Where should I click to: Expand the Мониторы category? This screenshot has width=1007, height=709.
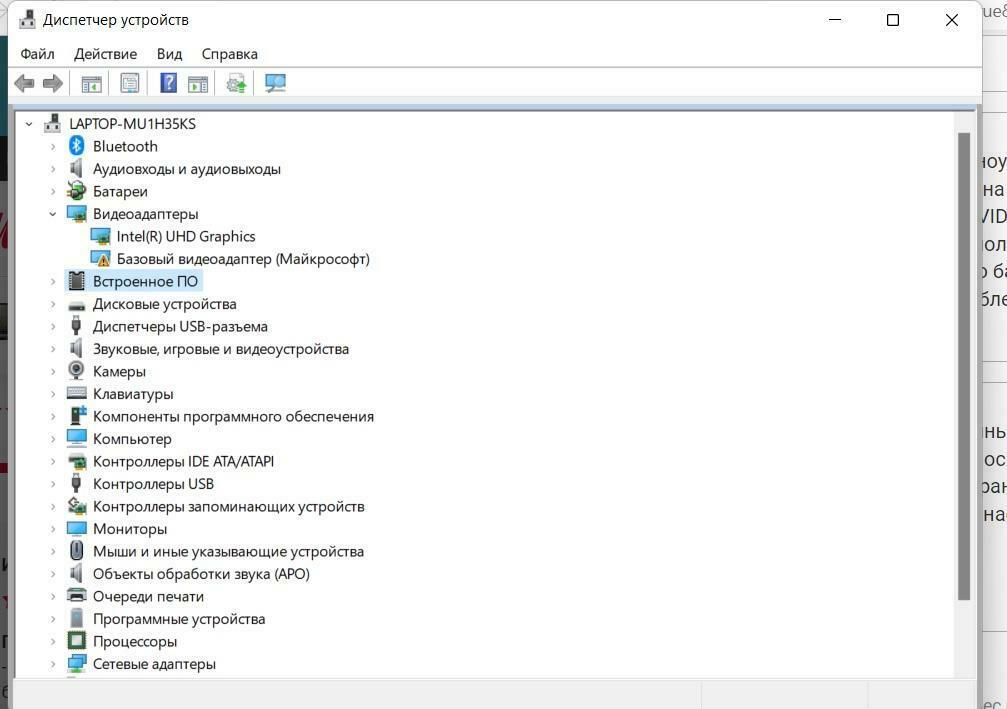pos(53,529)
